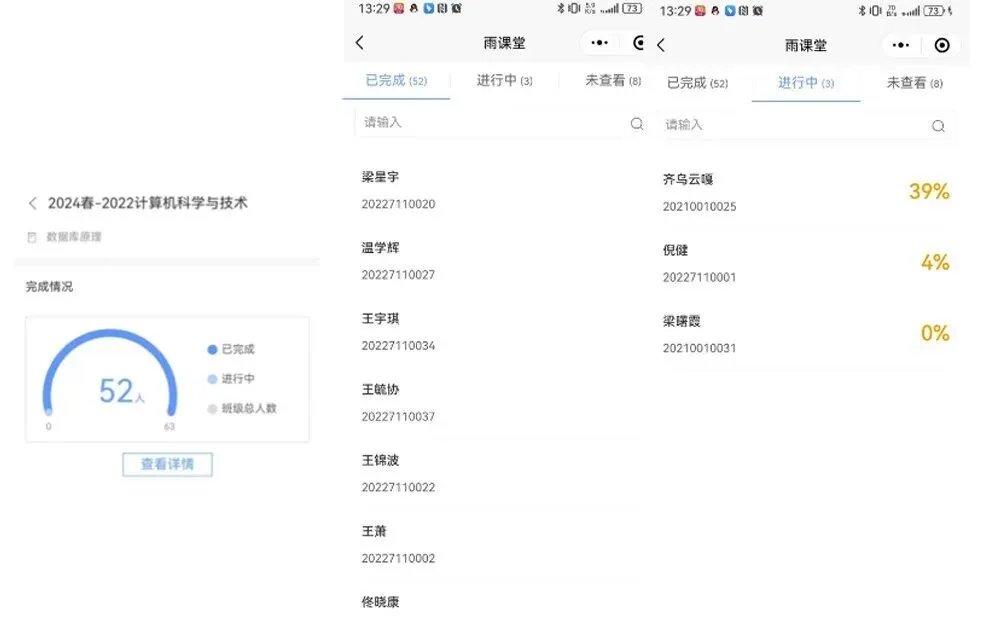Image resolution: width=1004 pixels, height=619 pixels.
Task: Click the 4% progress value
Action: pyautogui.click(x=935, y=262)
